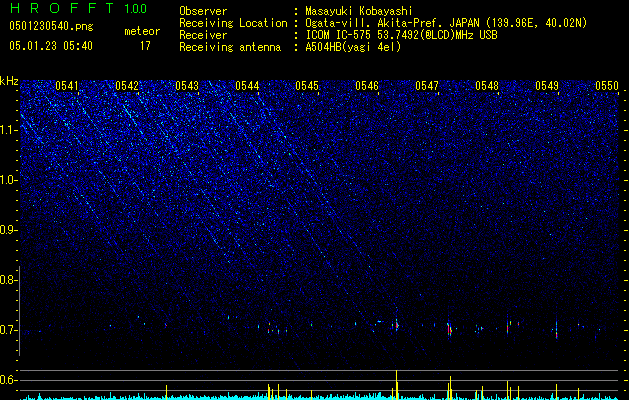
Task: Click the Observer label
Action: pyautogui.click(x=203, y=11)
